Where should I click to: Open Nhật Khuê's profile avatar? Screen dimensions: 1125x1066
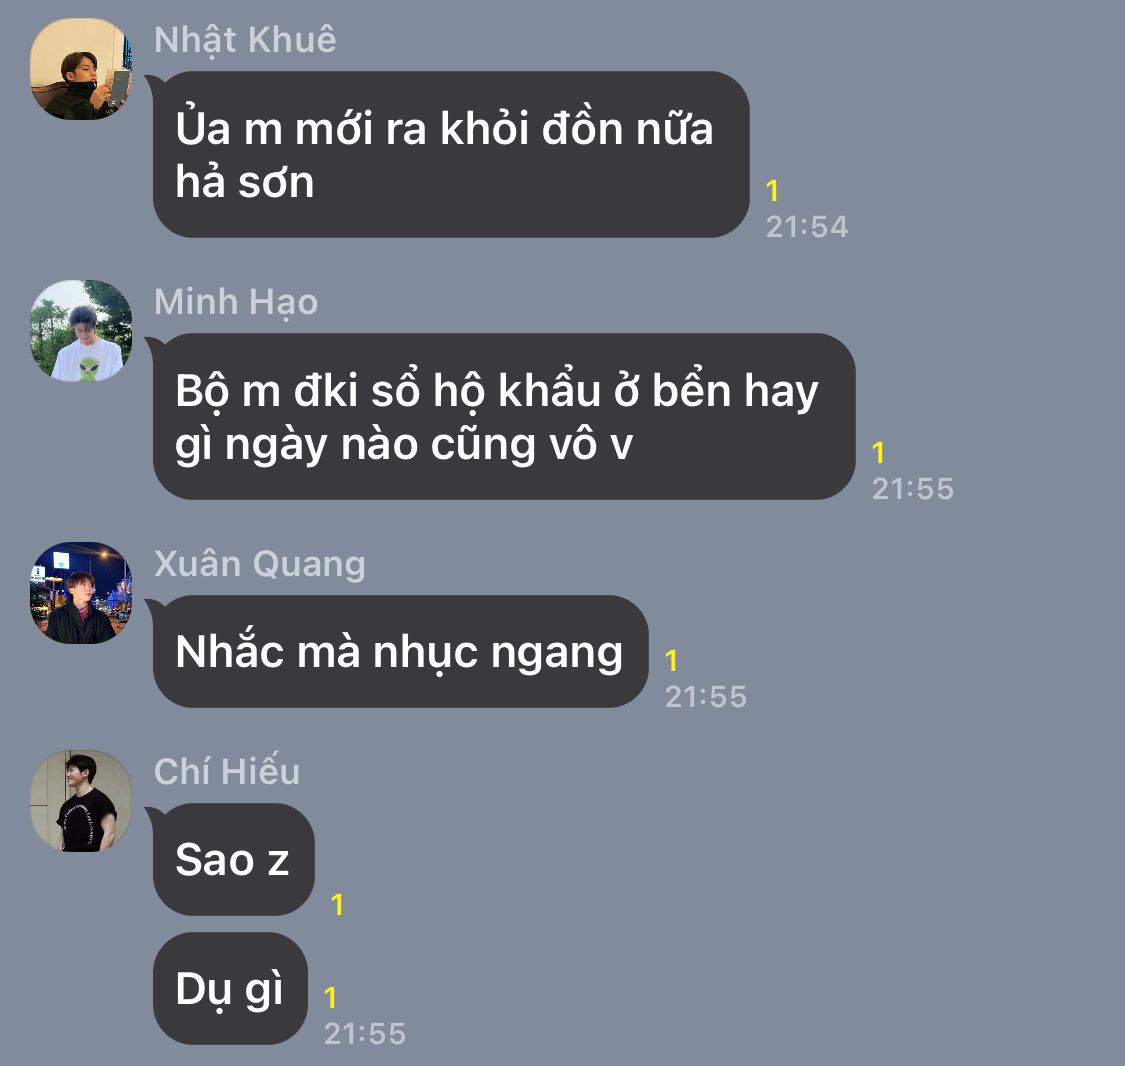(x=81, y=69)
